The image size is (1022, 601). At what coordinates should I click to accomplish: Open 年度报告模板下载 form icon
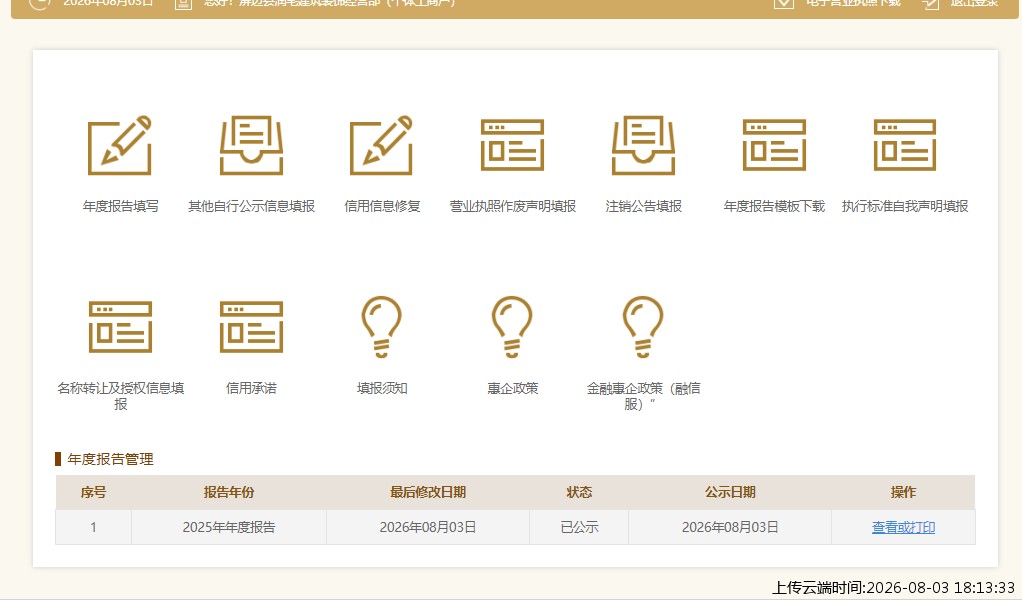pos(774,145)
